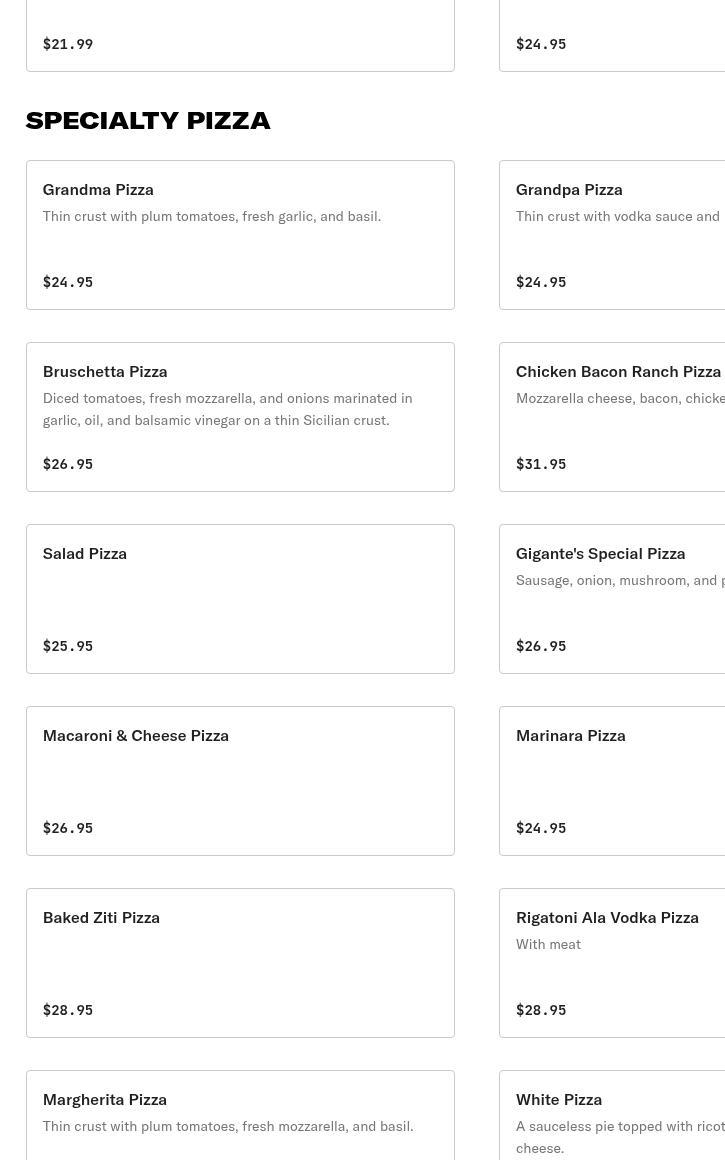Open the White Pizza card
The image size is (725, 1160).
pyautogui.click(x=613, y=1115)
